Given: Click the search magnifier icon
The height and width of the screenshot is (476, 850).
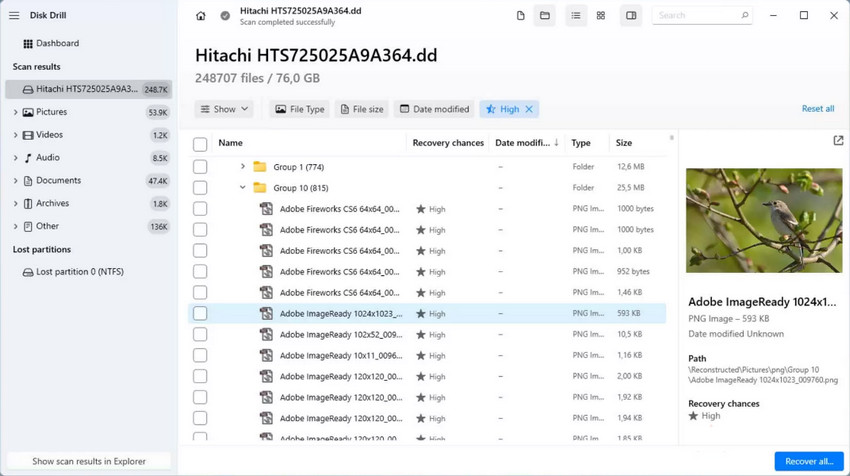Looking at the screenshot, I should click(745, 15).
